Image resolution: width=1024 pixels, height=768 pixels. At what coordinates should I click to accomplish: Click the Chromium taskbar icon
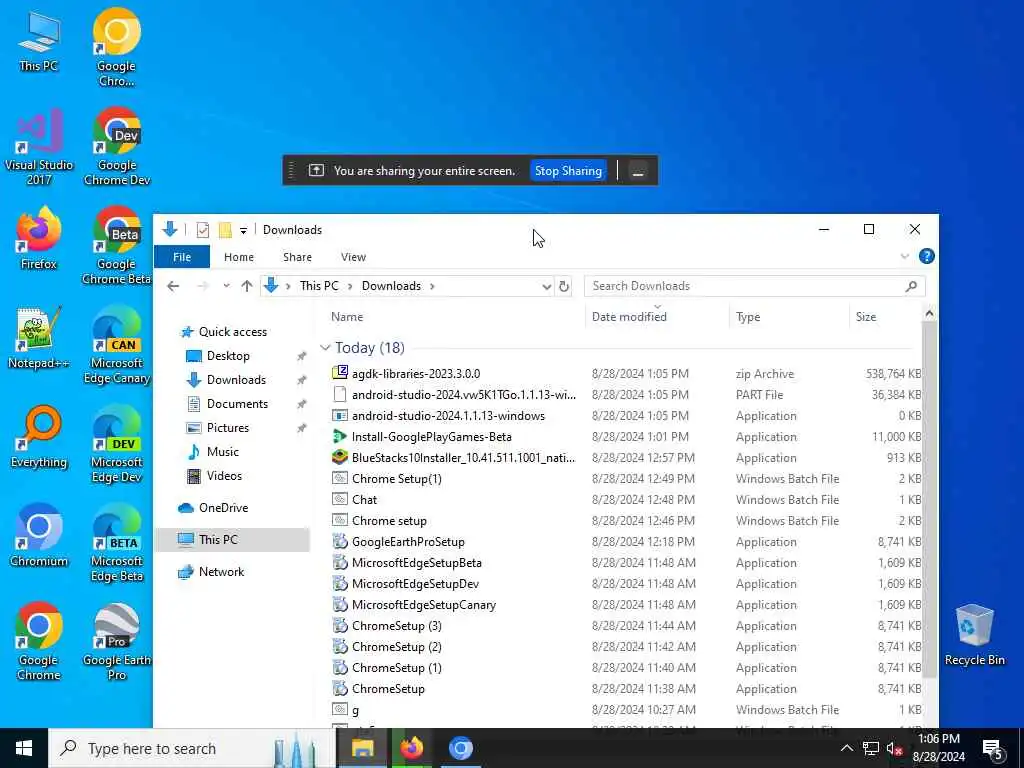(460, 748)
